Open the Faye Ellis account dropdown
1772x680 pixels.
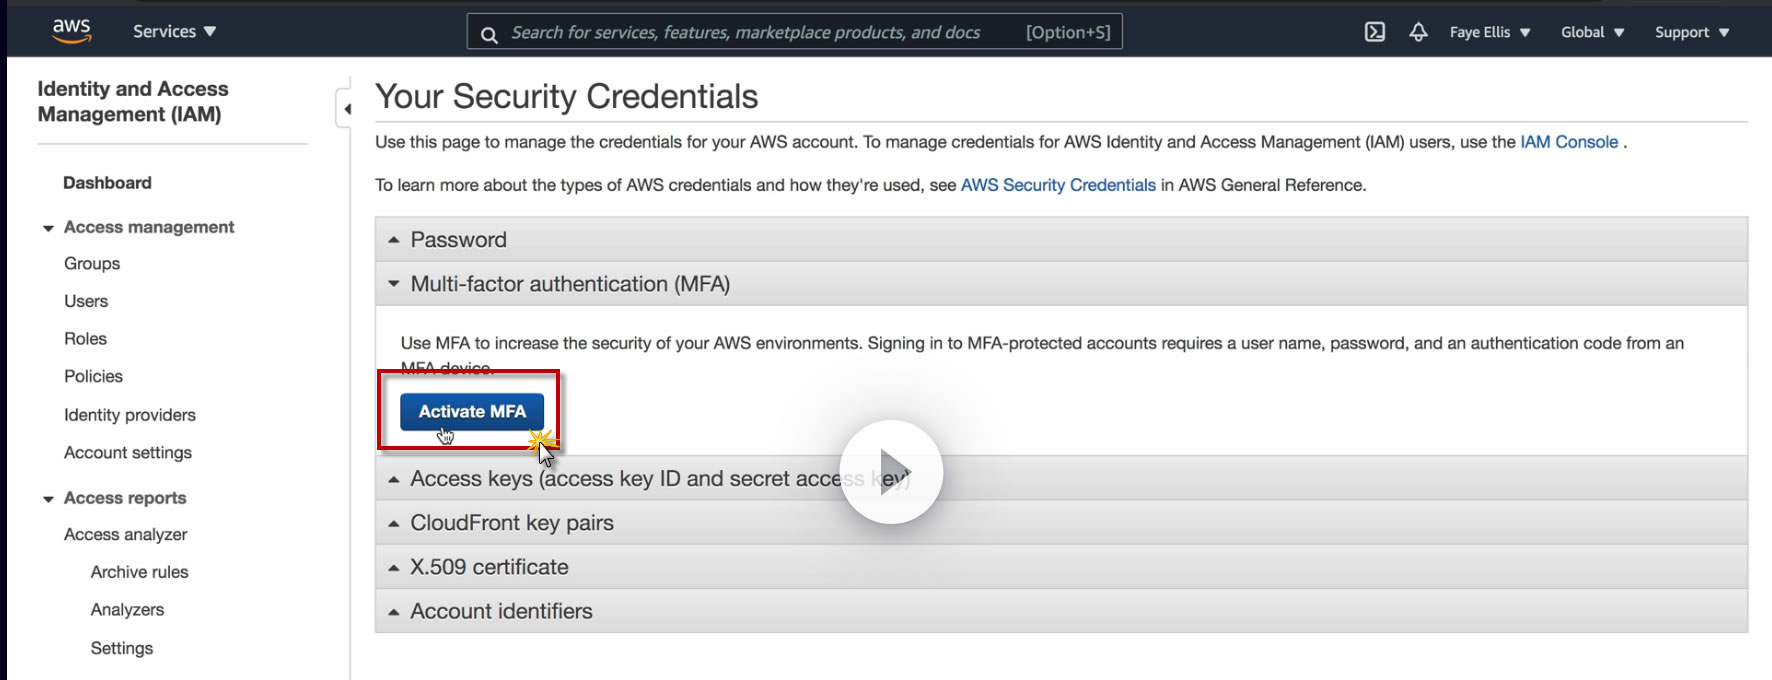point(1489,32)
